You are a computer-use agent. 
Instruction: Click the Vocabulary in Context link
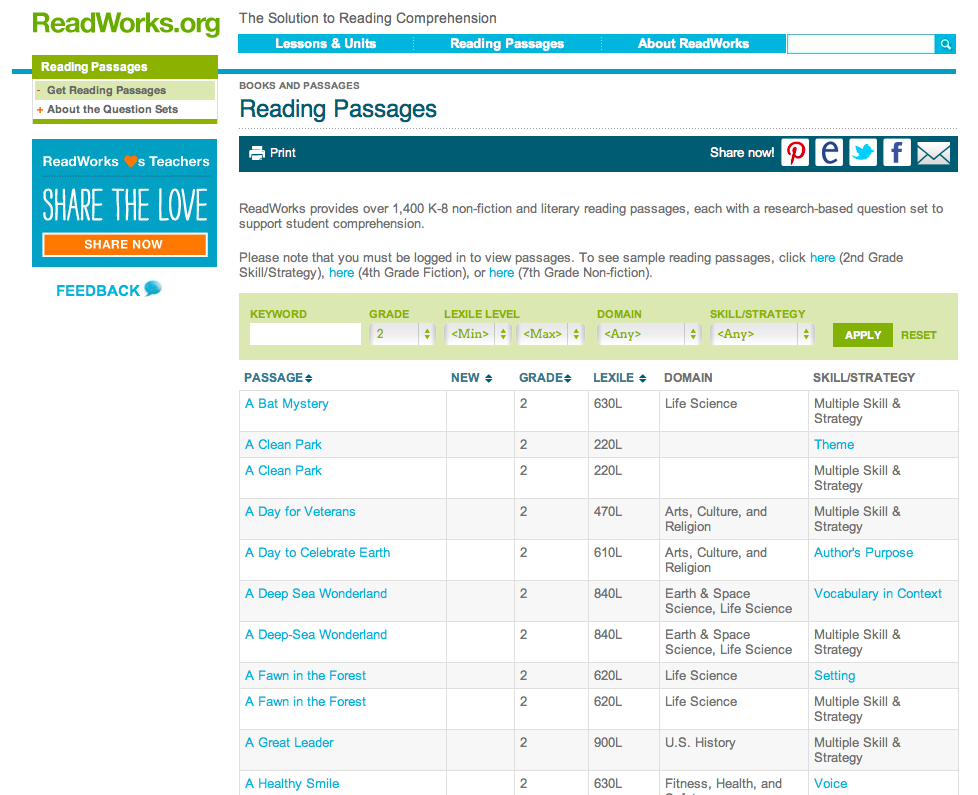coord(878,594)
